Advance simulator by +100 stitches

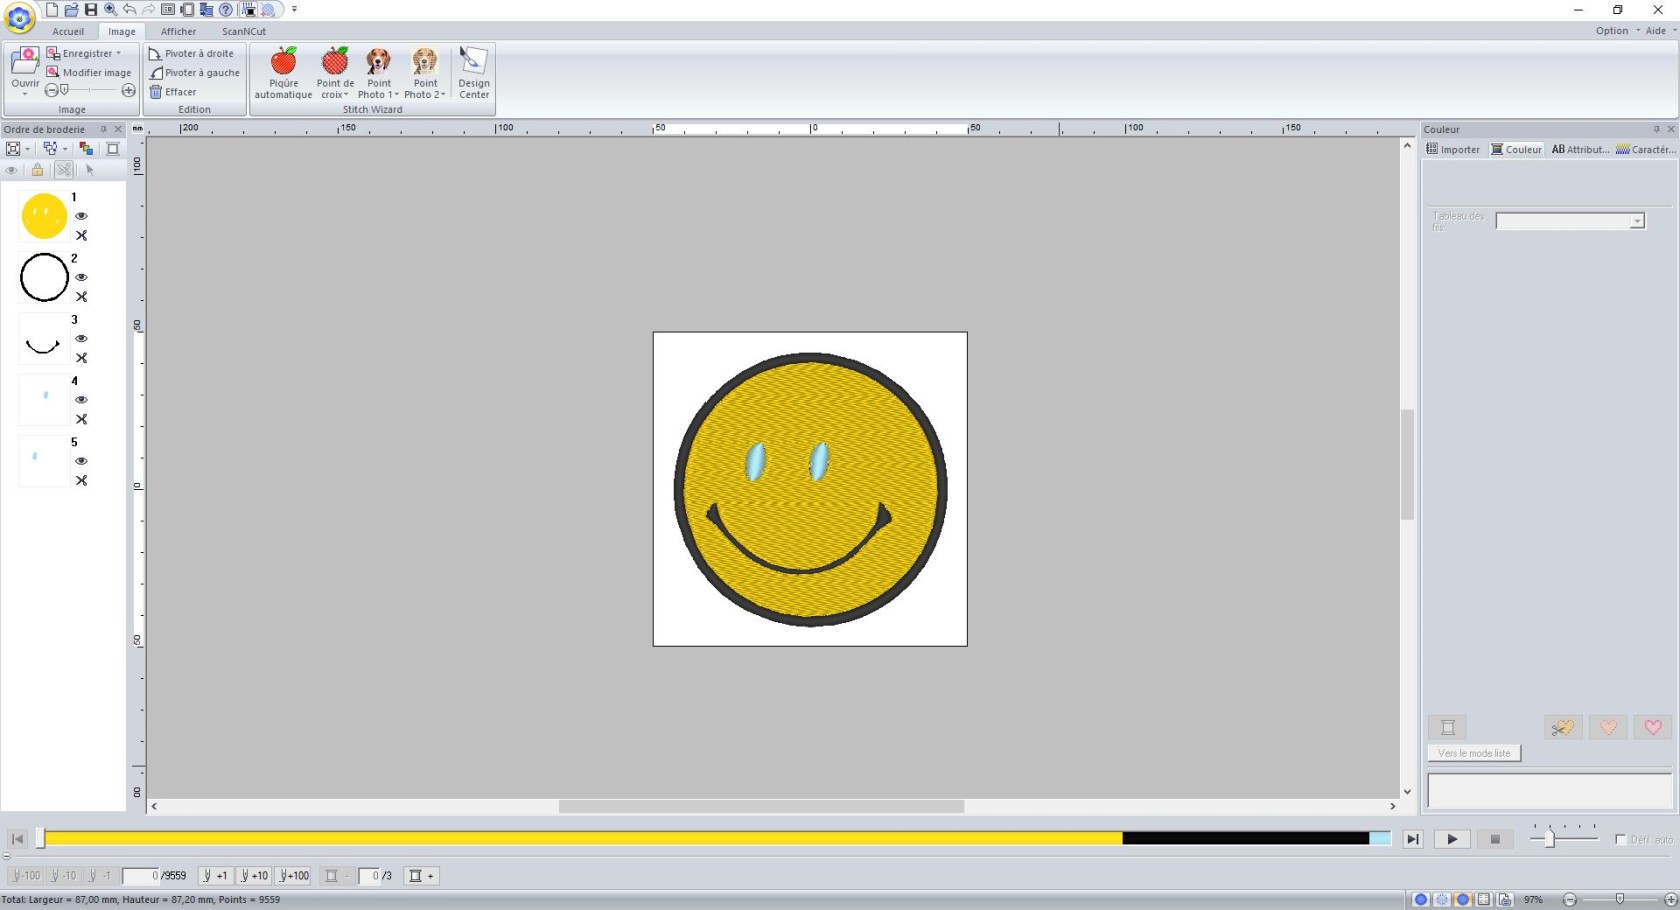[x=294, y=876]
